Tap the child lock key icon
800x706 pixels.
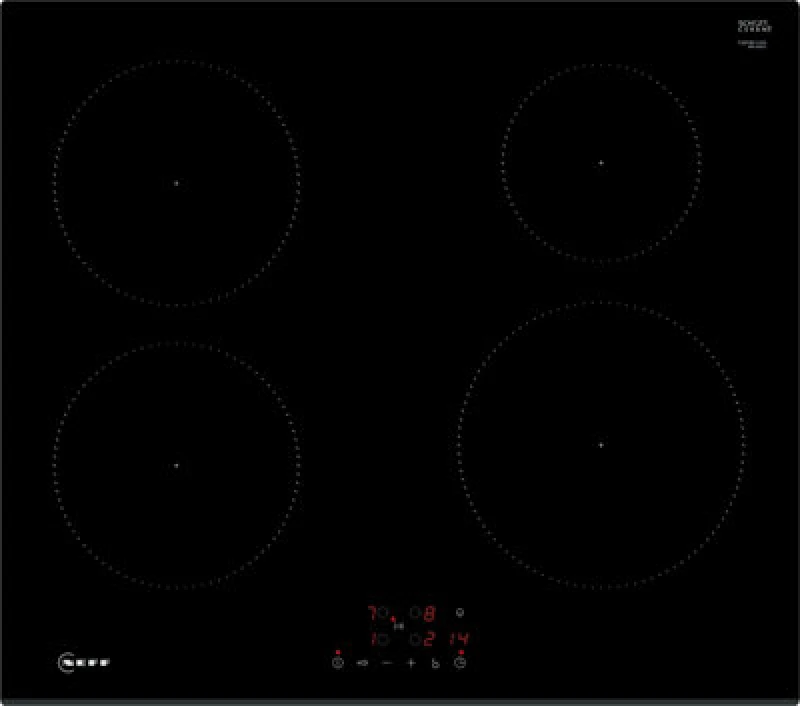coord(435,663)
